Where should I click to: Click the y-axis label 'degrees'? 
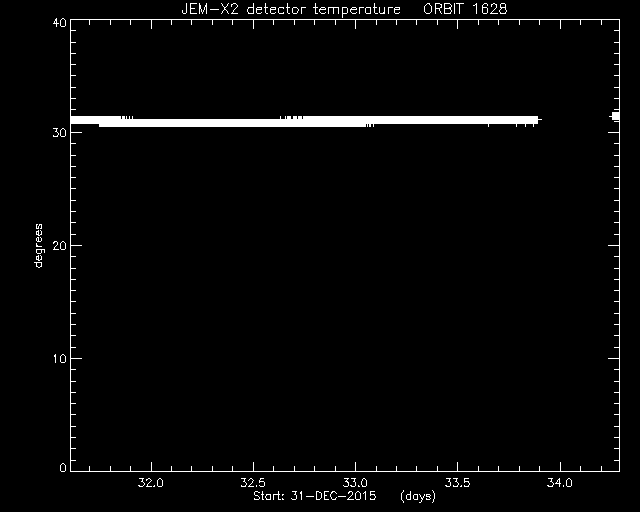(x=38, y=245)
